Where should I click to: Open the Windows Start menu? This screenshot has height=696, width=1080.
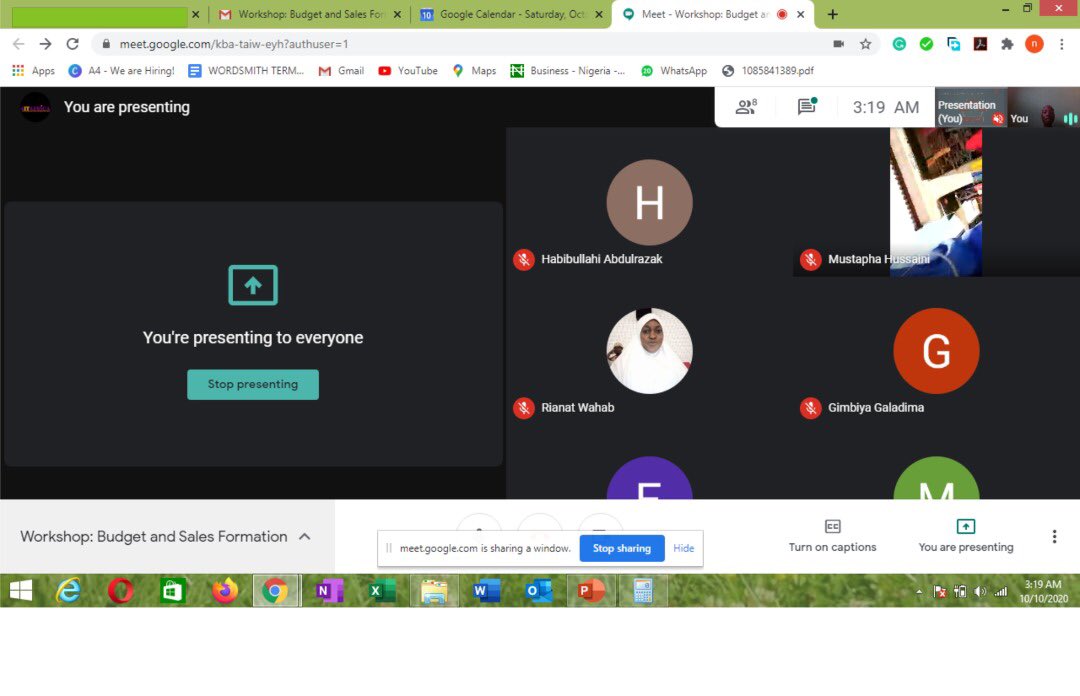(x=21, y=591)
